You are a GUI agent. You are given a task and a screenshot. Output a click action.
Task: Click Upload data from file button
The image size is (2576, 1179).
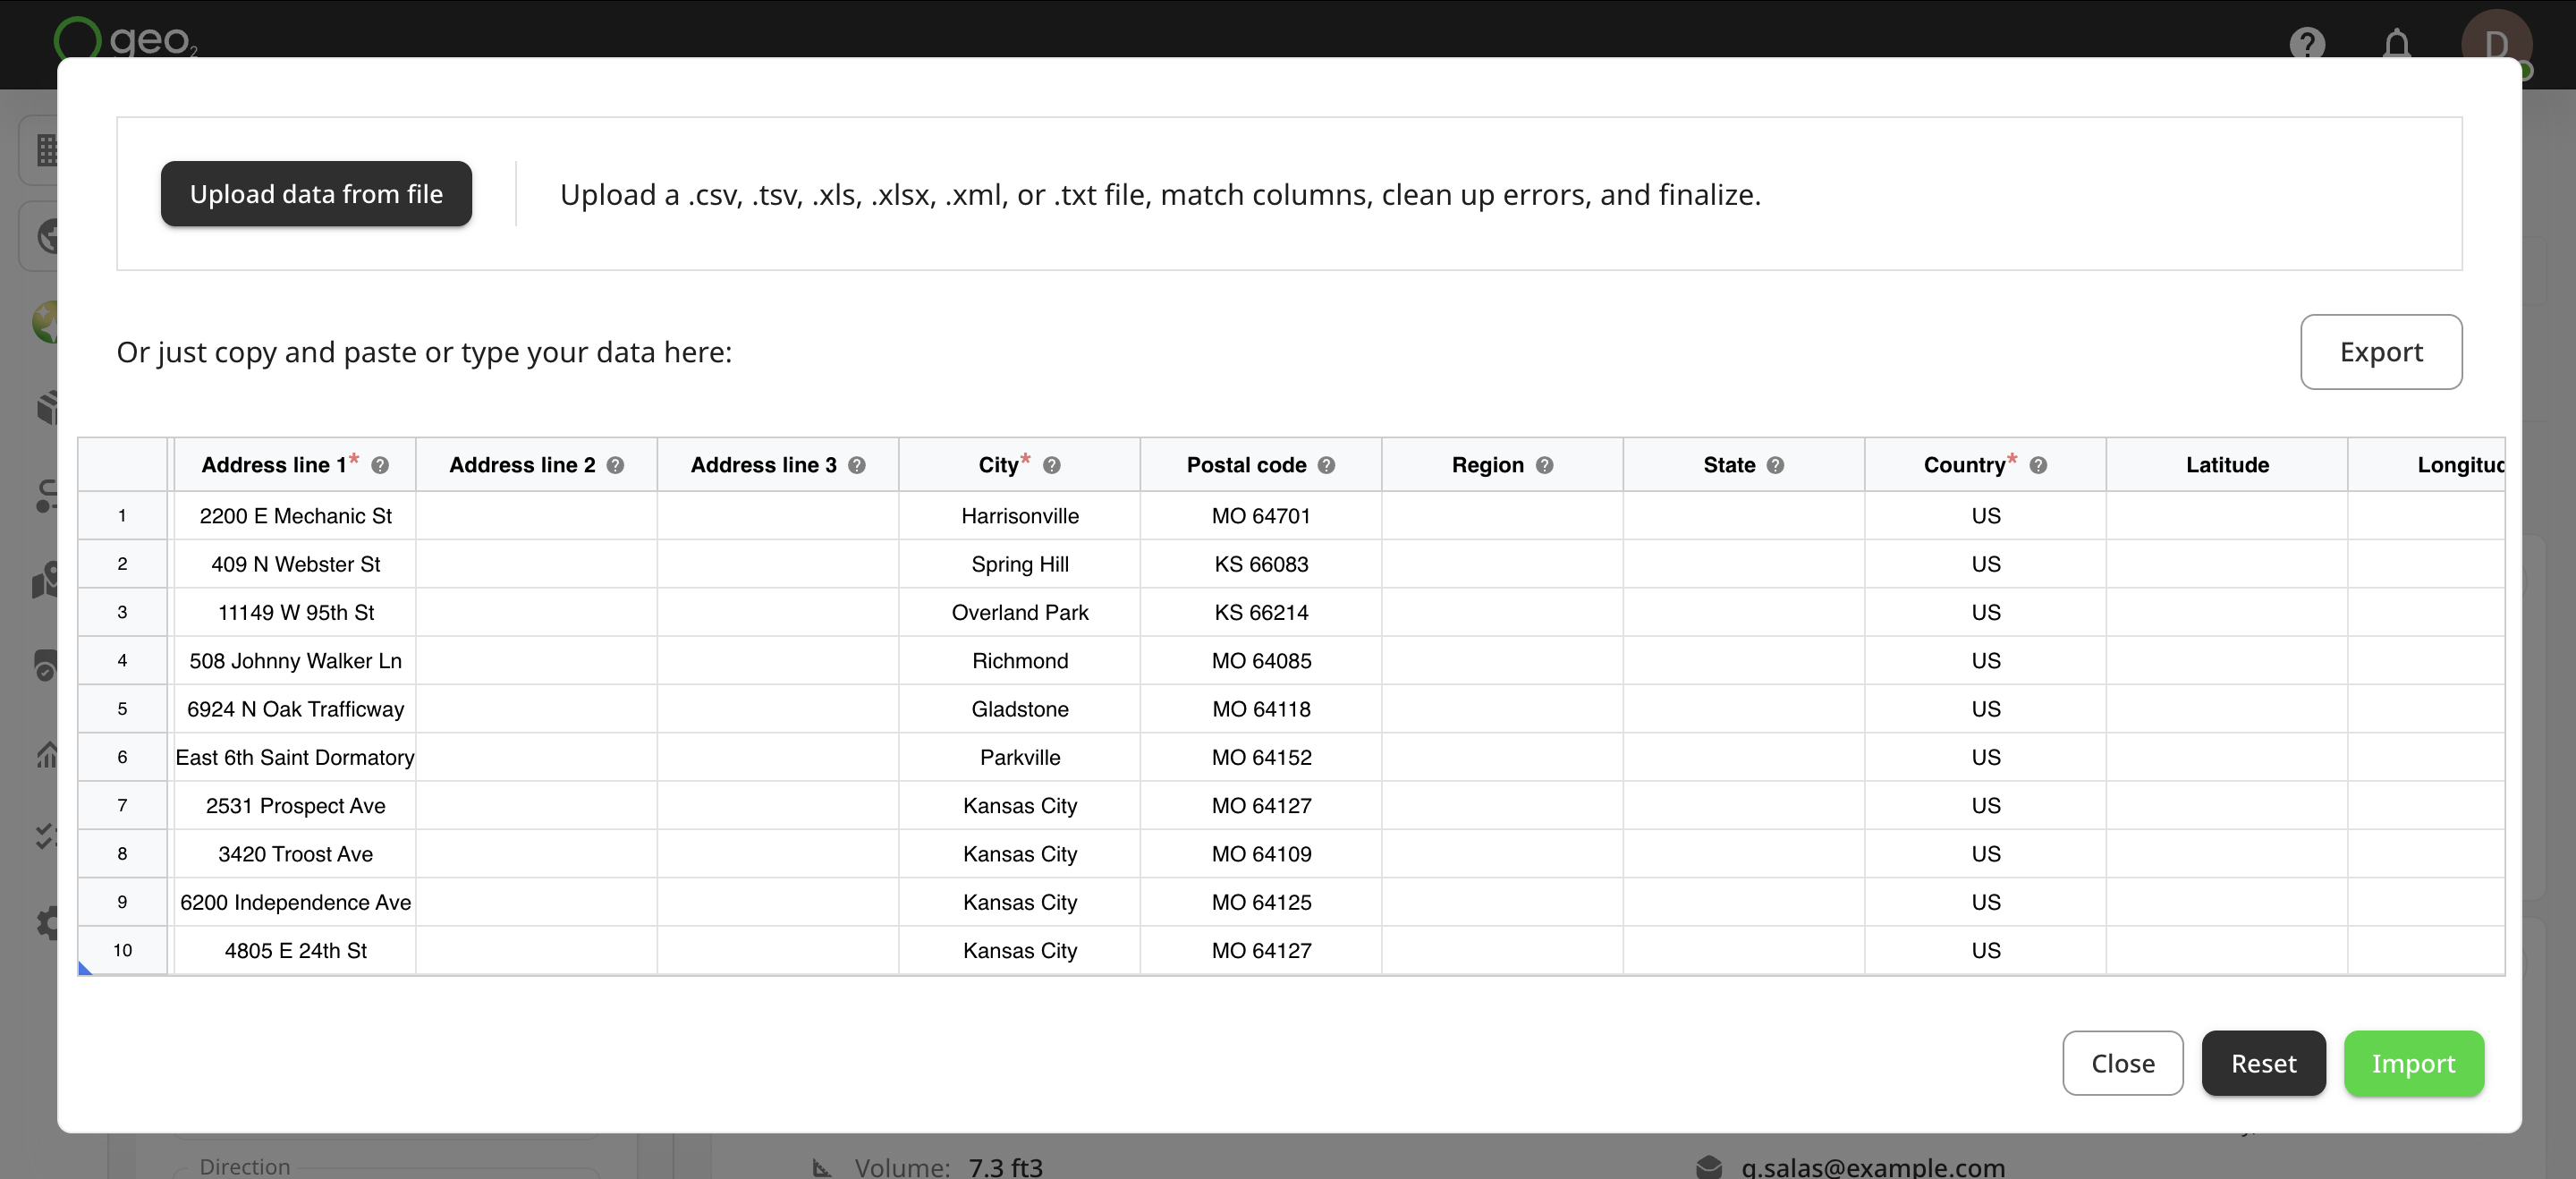(316, 194)
